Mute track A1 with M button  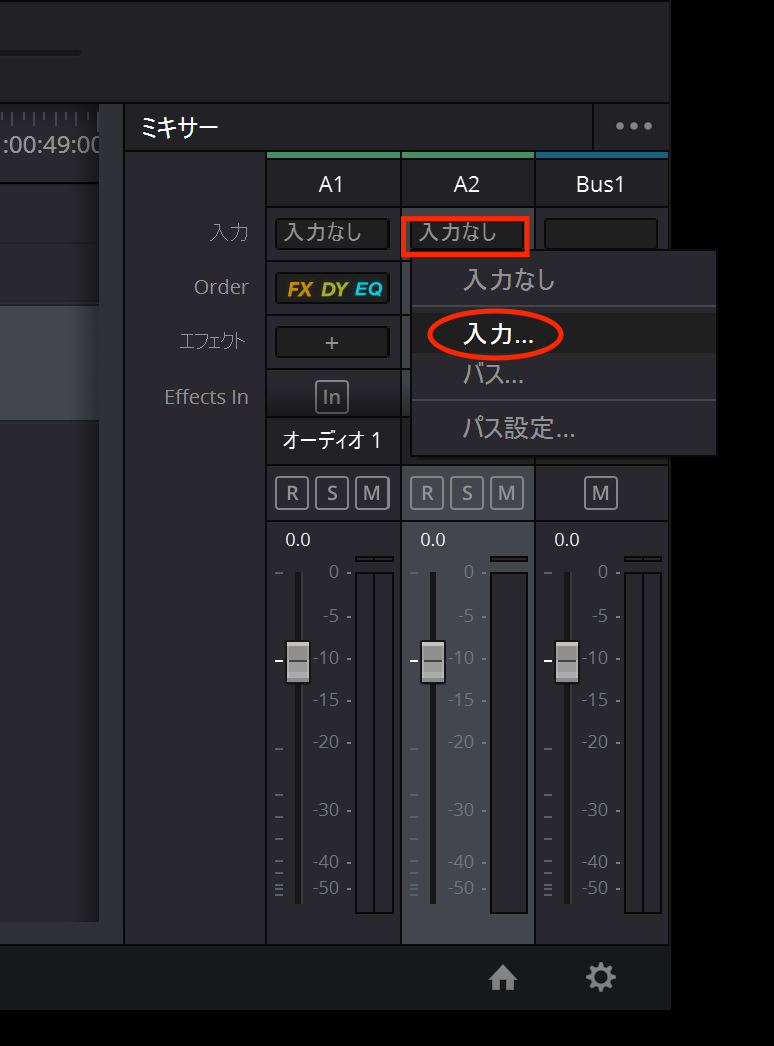[x=372, y=492]
